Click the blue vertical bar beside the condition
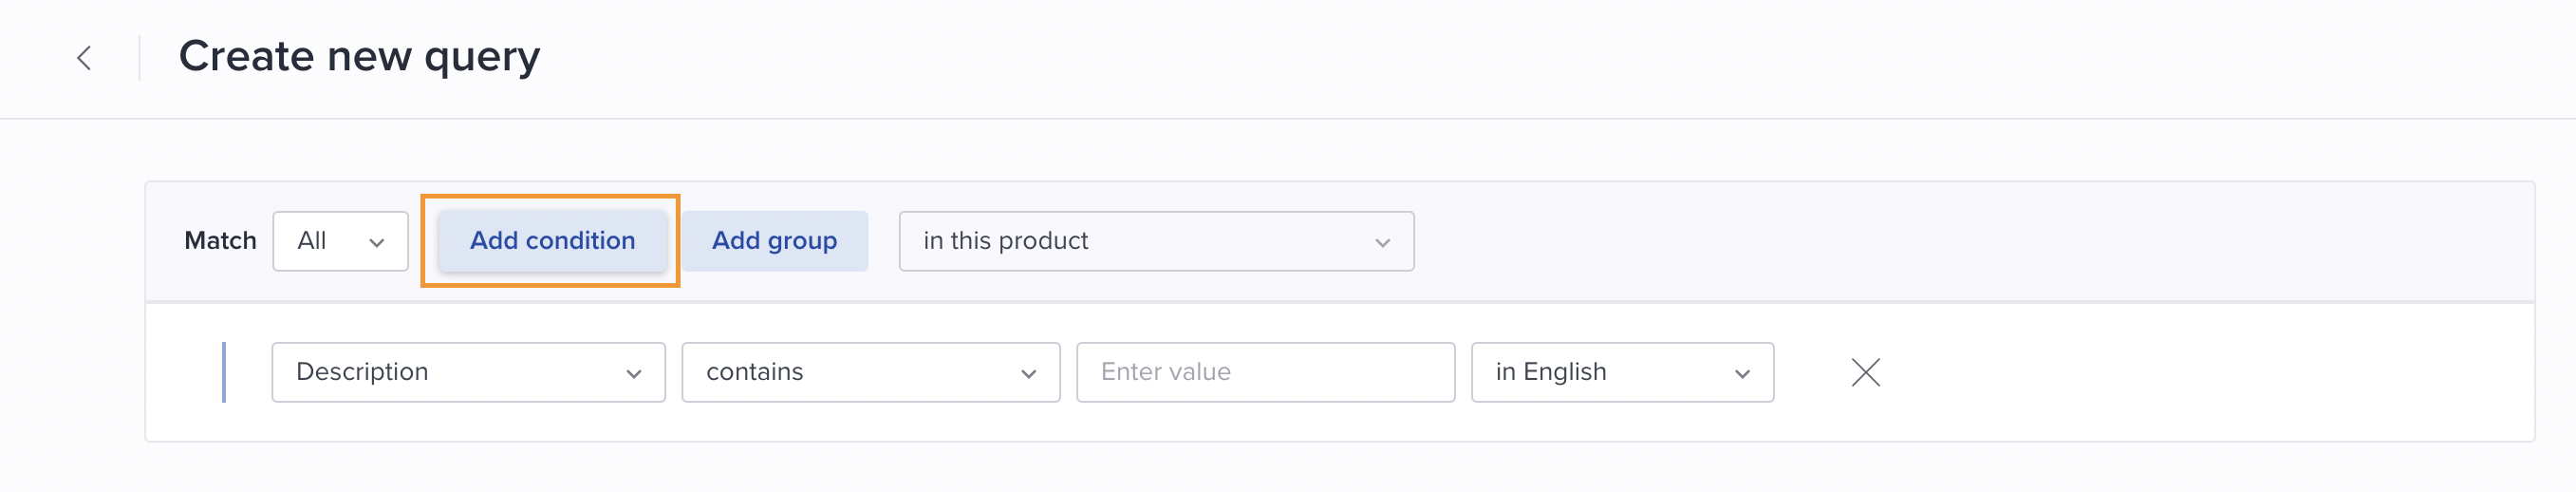 pos(224,372)
